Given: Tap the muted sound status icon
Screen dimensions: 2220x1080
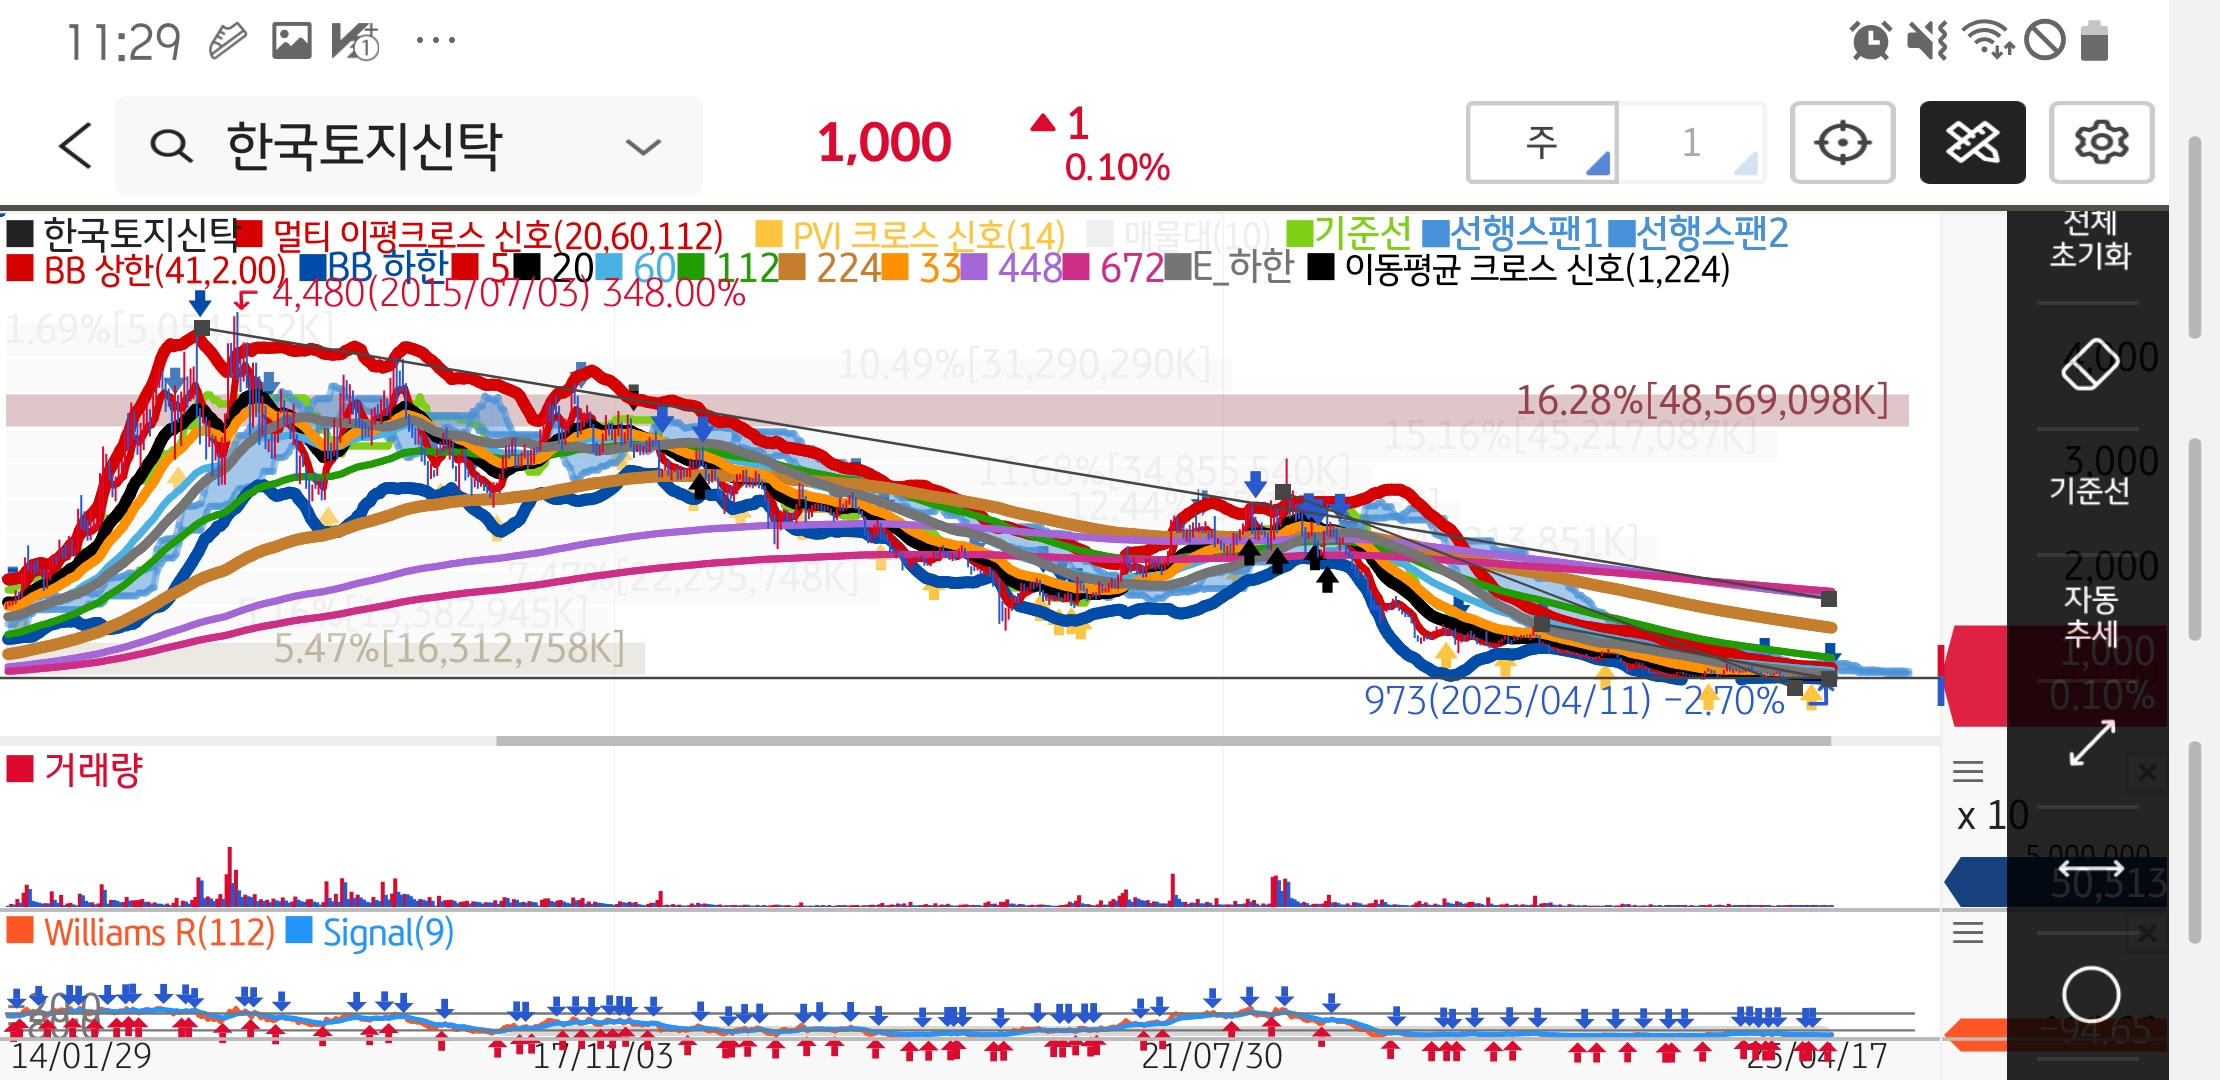Looking at the screenshot, I should pyautogui.click(x=1927, y=41).
